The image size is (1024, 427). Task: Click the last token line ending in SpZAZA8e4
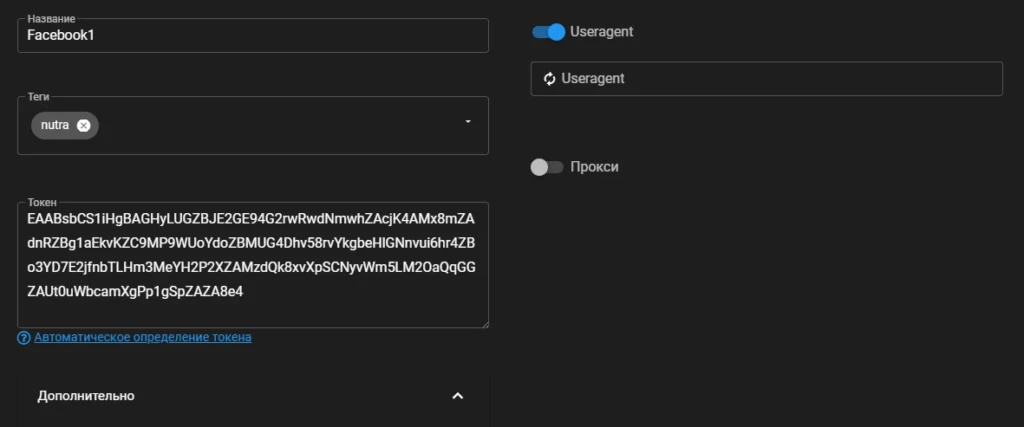point(135,292)
